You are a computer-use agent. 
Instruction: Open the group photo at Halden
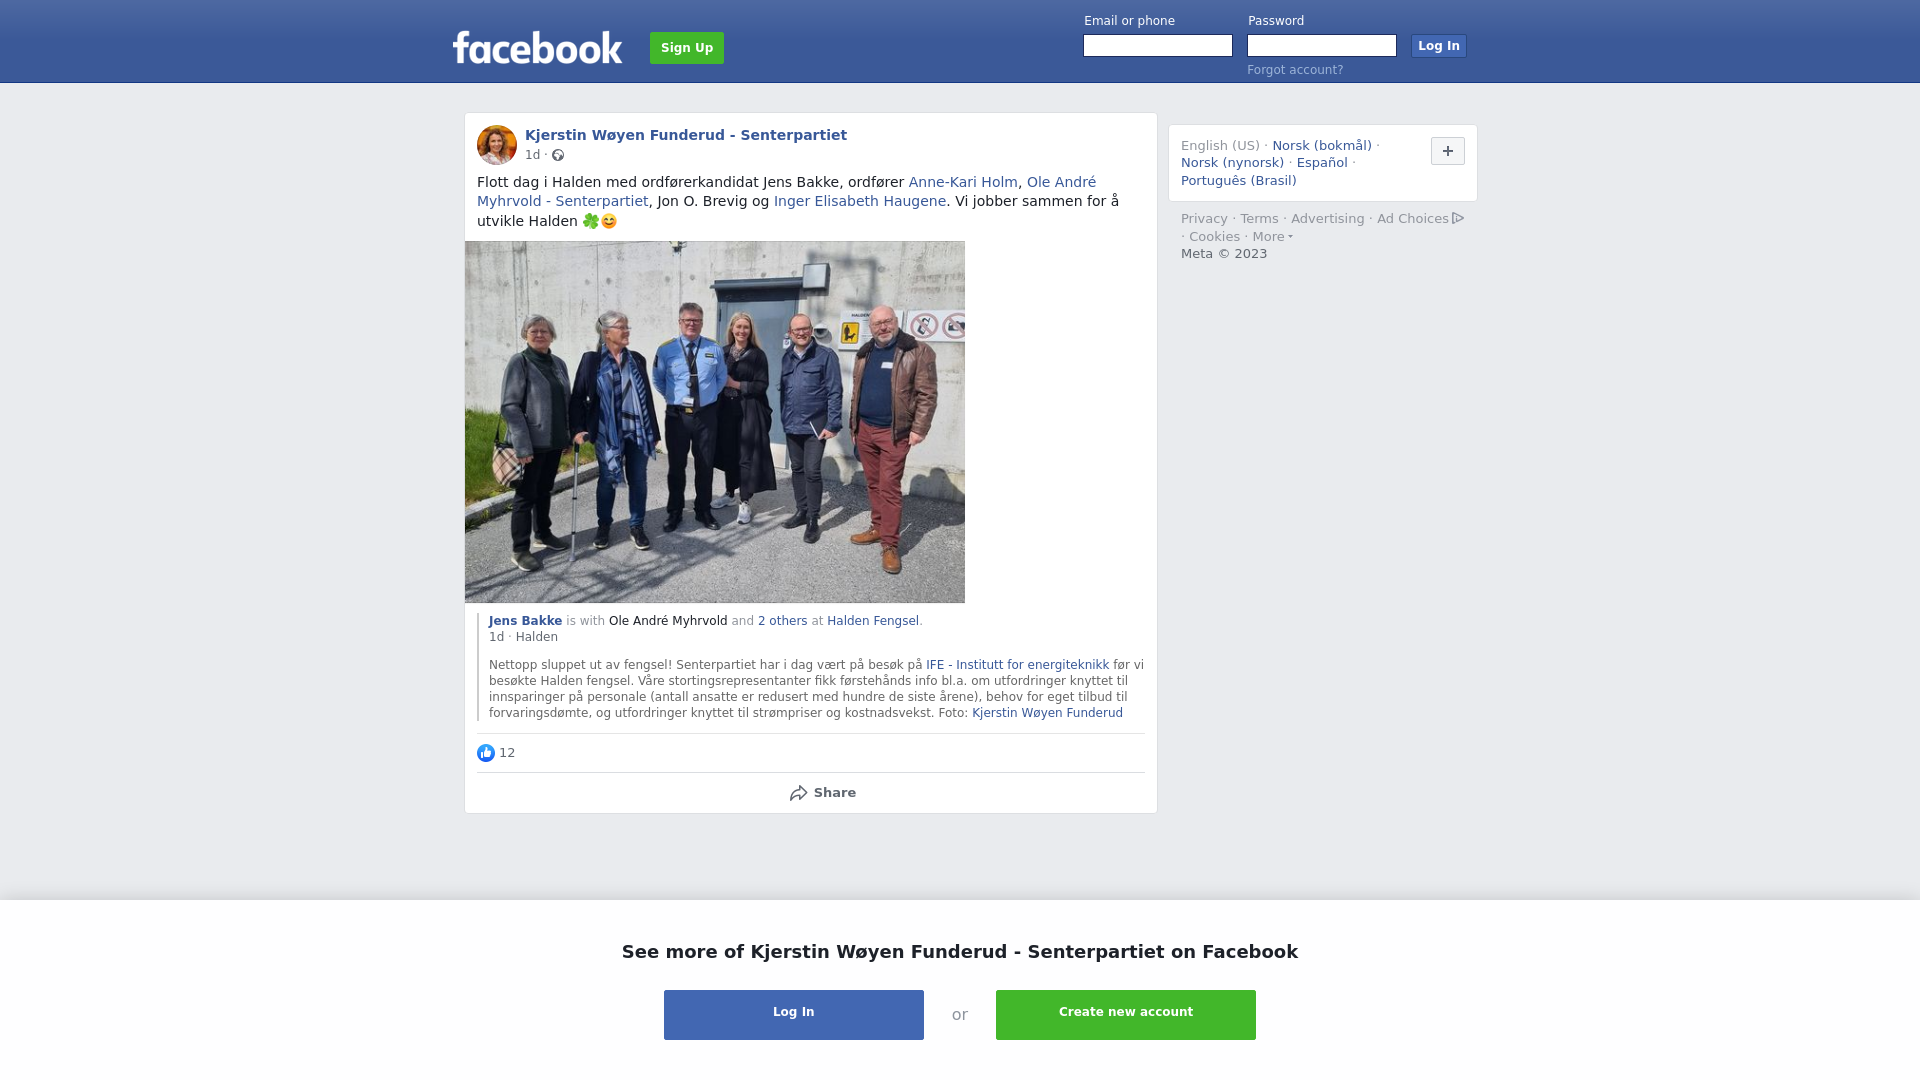click(715, 422)
